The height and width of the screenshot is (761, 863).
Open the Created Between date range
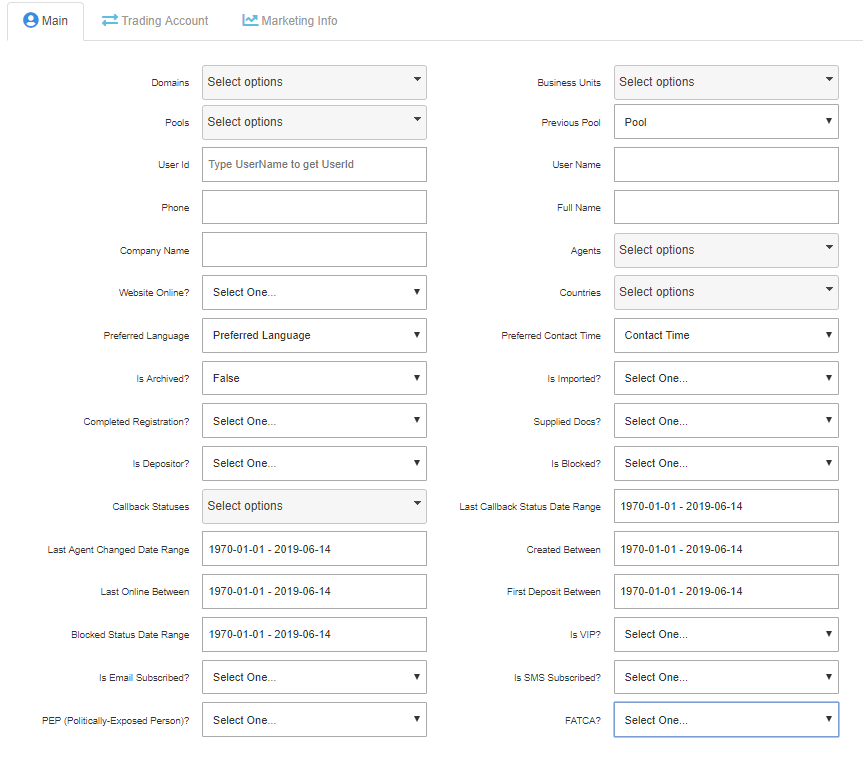(726, 549)
